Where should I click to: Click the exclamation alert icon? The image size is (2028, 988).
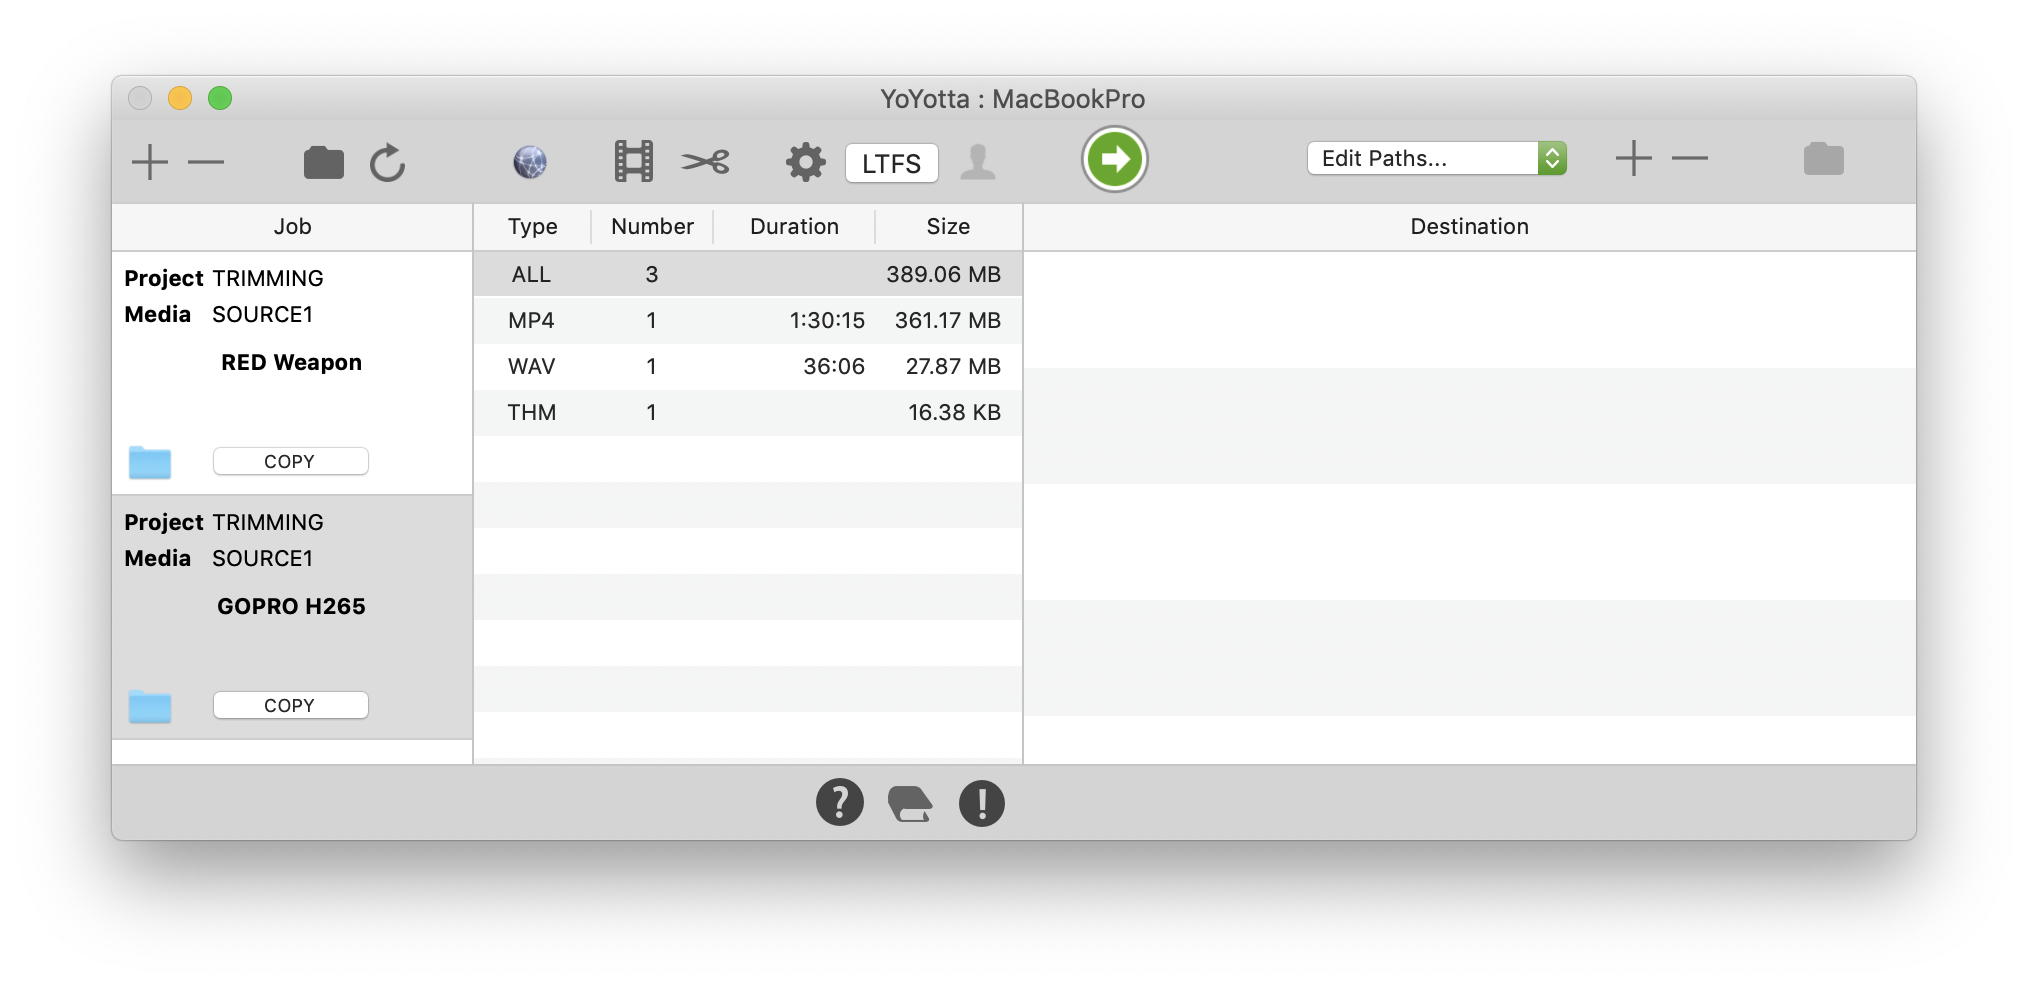[982, 803]
